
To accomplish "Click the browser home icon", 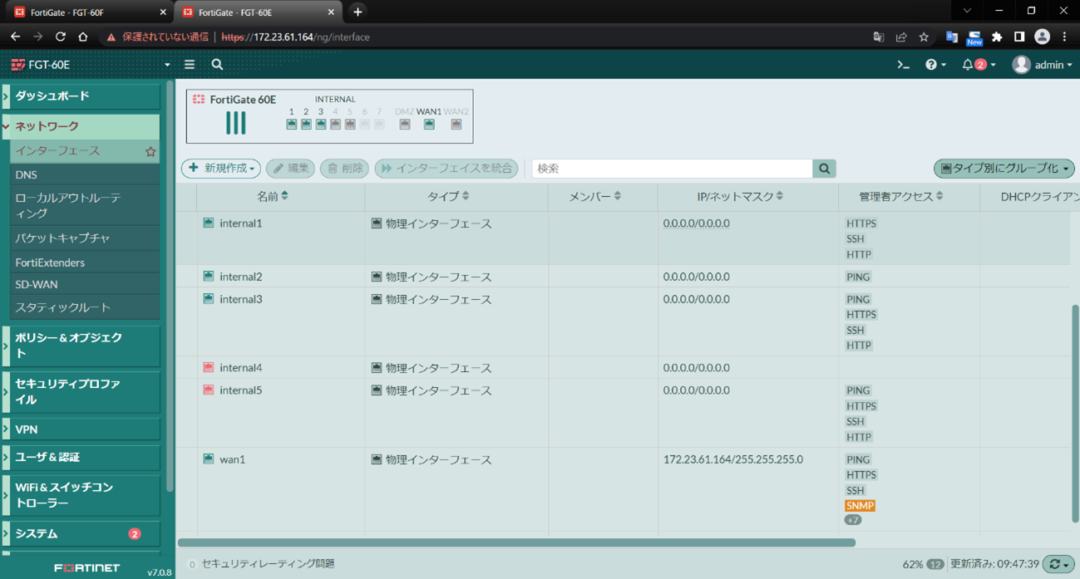I will [83, 37].
